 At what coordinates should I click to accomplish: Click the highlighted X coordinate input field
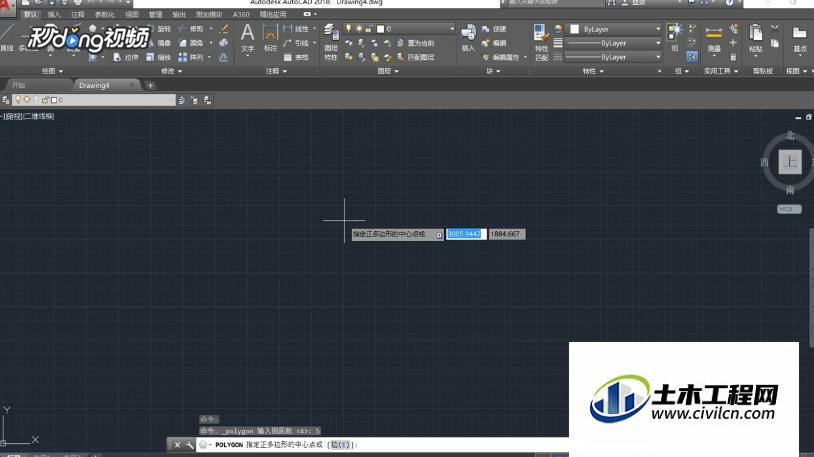(x=466, y=234)
